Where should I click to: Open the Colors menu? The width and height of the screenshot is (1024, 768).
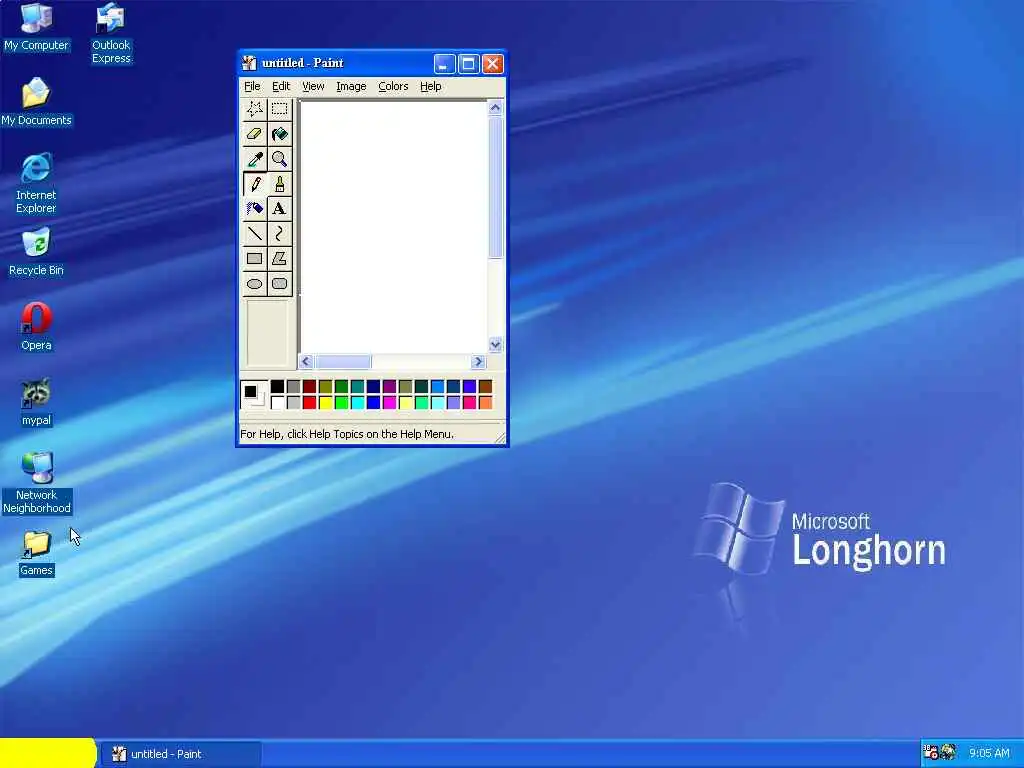(393, 86)
